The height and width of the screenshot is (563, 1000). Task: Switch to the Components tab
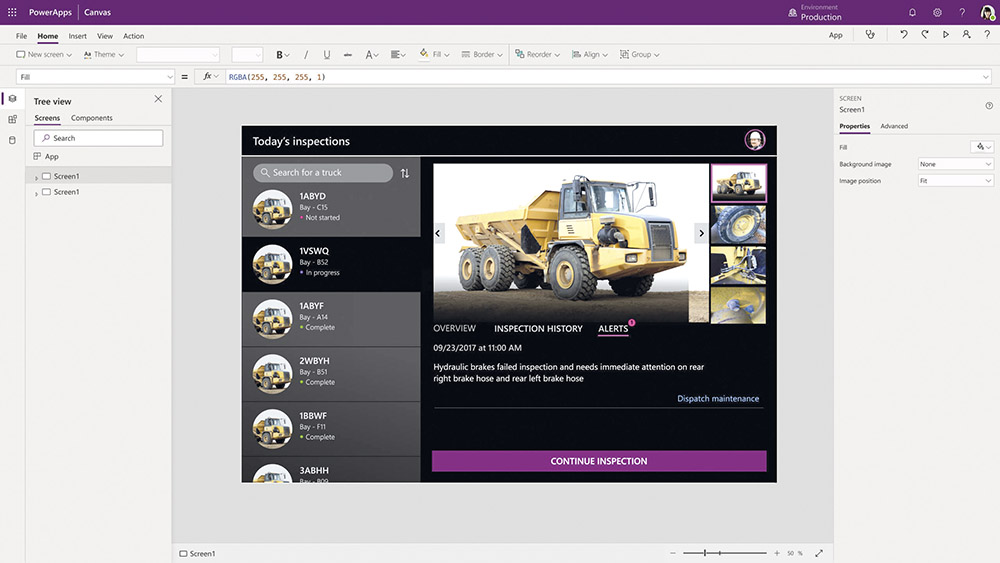pyautogui.click(x=92, y=118)
